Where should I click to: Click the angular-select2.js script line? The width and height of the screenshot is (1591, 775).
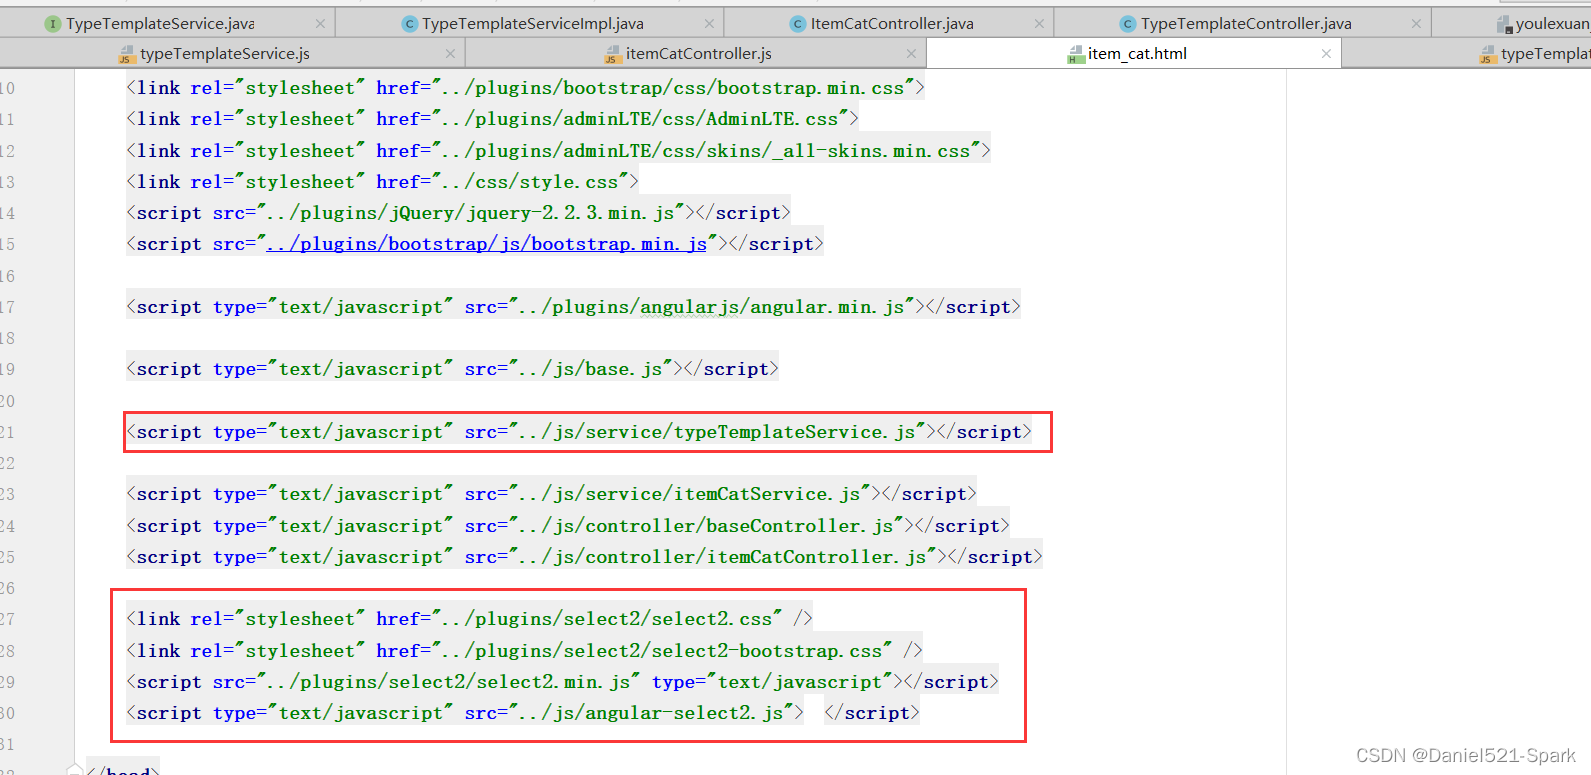[523, 713]
